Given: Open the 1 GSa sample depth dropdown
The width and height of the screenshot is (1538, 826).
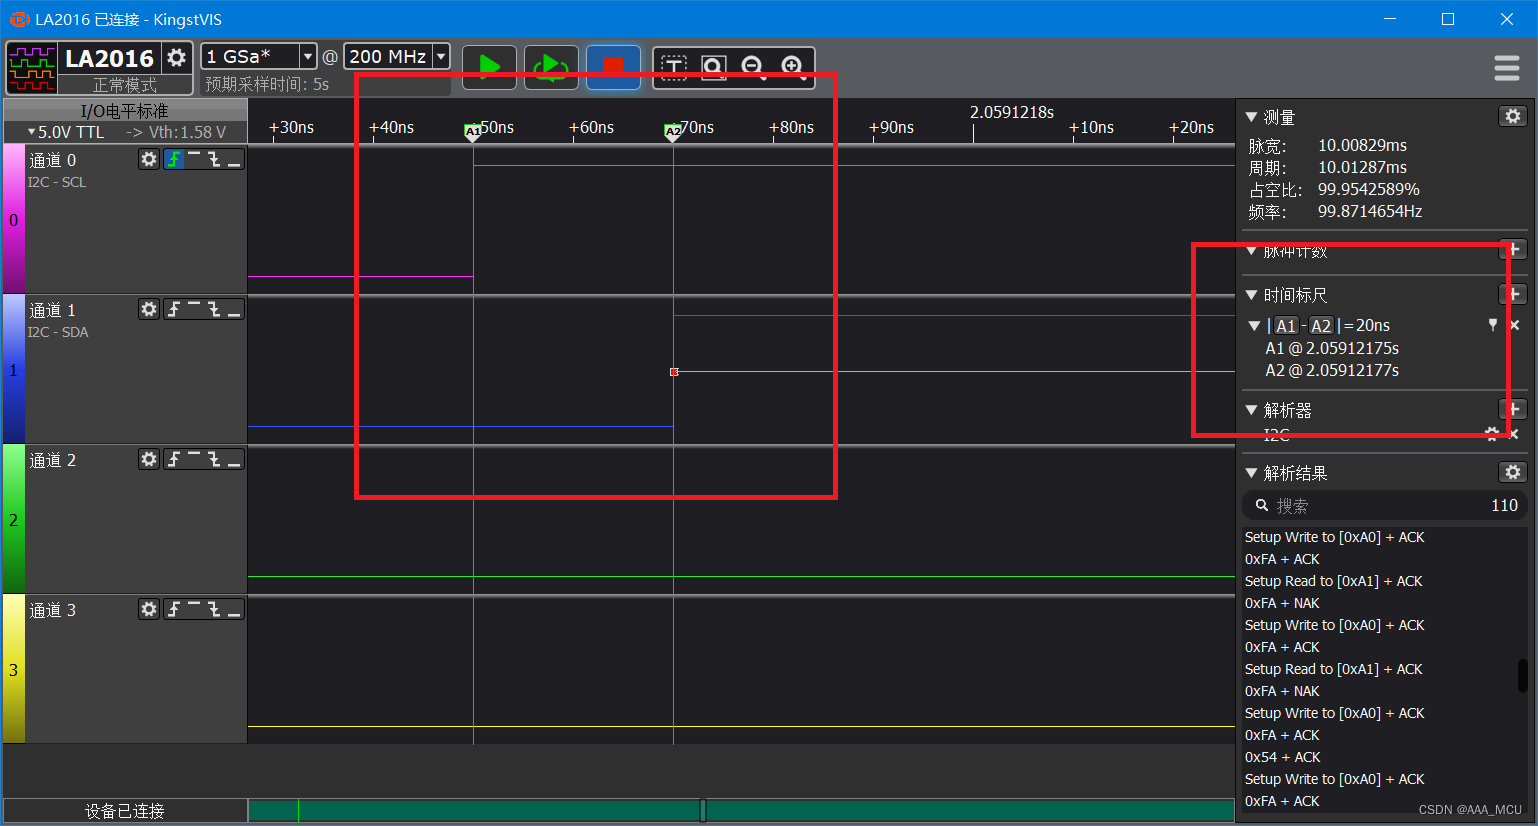Looking at the screenshot, I should 308,57.
